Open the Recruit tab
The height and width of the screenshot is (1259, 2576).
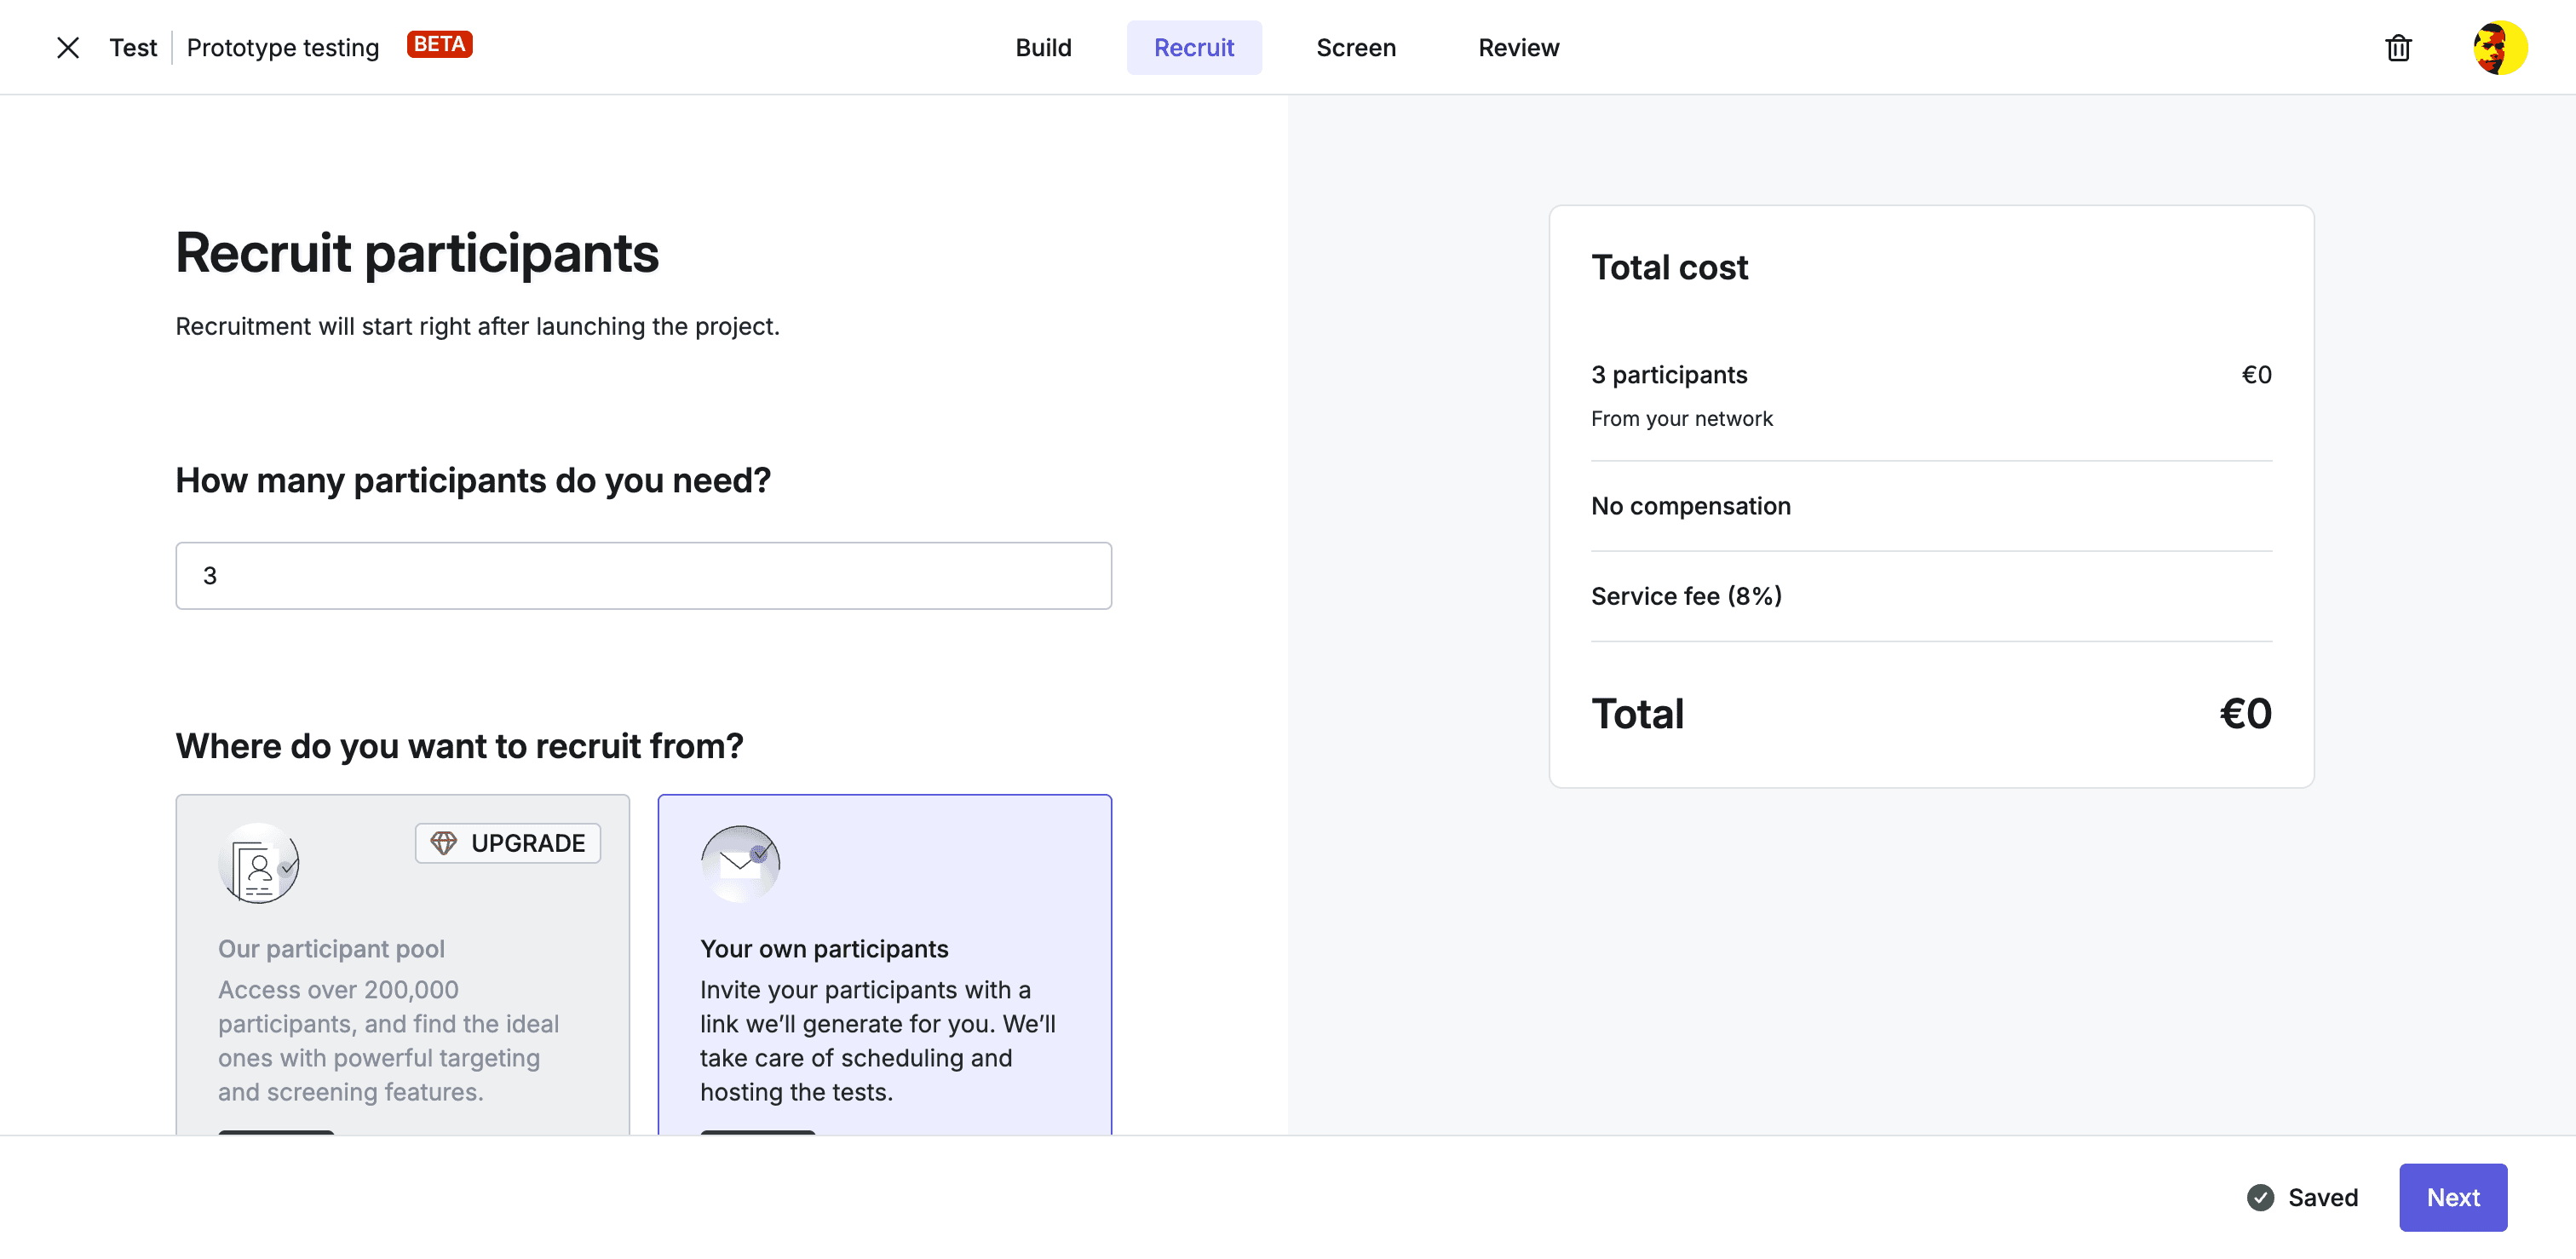(x=1194, y=47)
